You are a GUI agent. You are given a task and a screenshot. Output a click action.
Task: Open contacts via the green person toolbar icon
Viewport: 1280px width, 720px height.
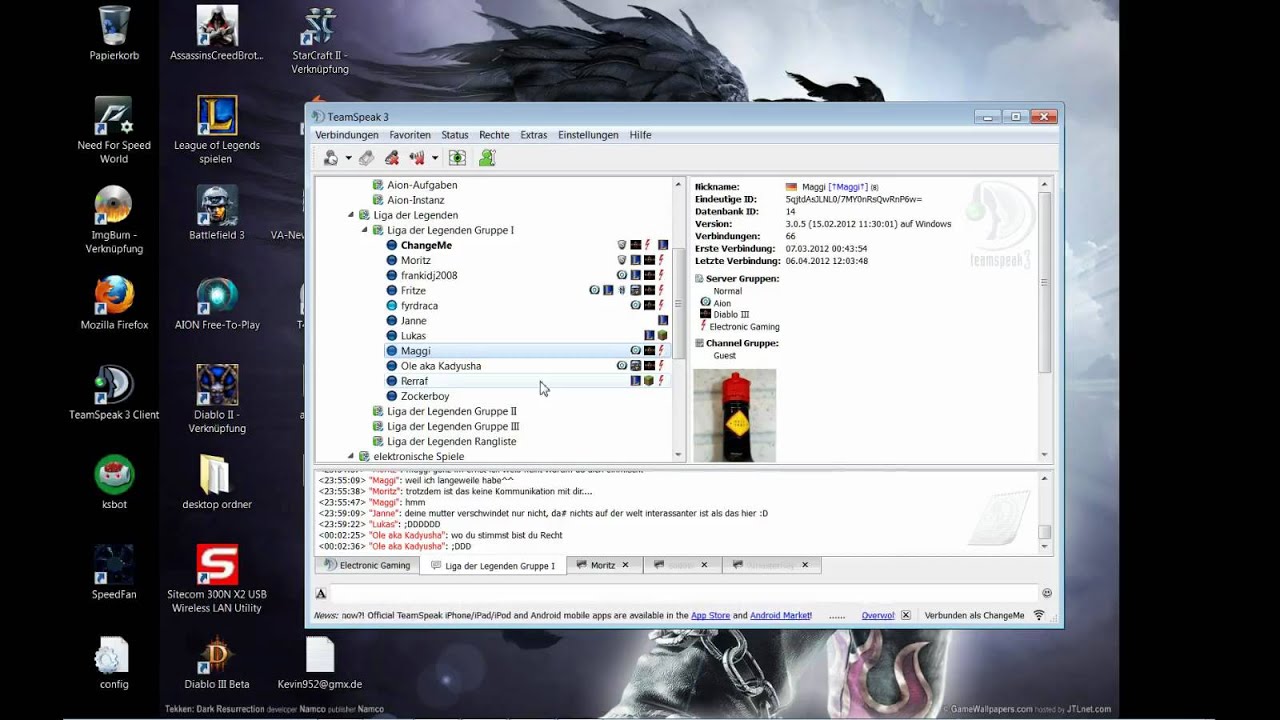[487, 158]
